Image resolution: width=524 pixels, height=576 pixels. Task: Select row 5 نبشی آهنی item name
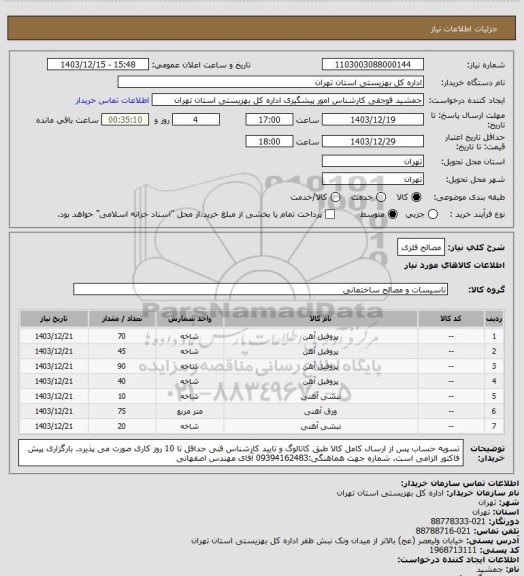pyautogui.click(x=320, y=396)
